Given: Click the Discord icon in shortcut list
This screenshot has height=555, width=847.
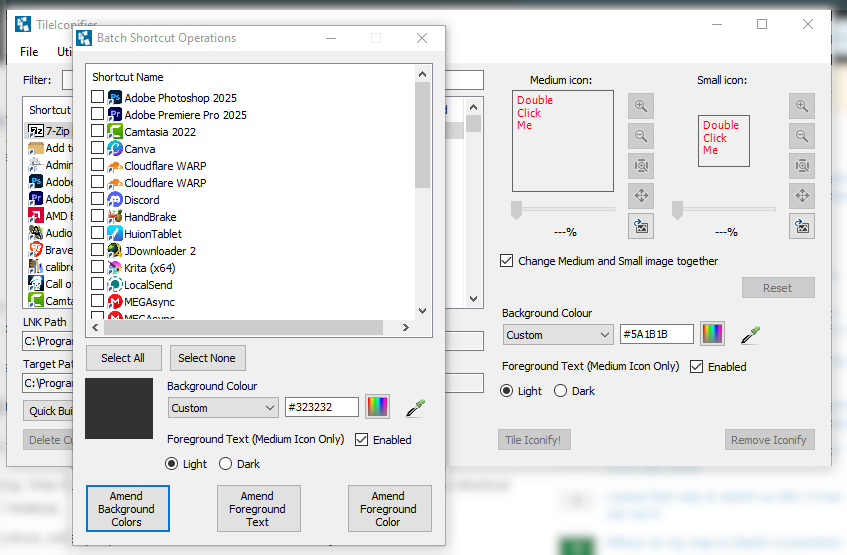Looking at the screenshot, I should (115, 200).
